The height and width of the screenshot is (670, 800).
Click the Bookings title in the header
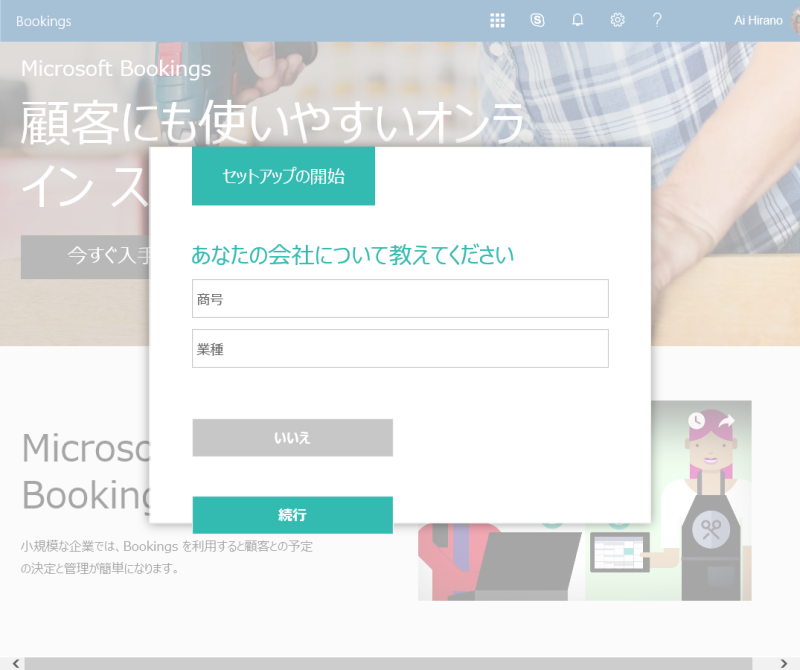tap(43, 21)
